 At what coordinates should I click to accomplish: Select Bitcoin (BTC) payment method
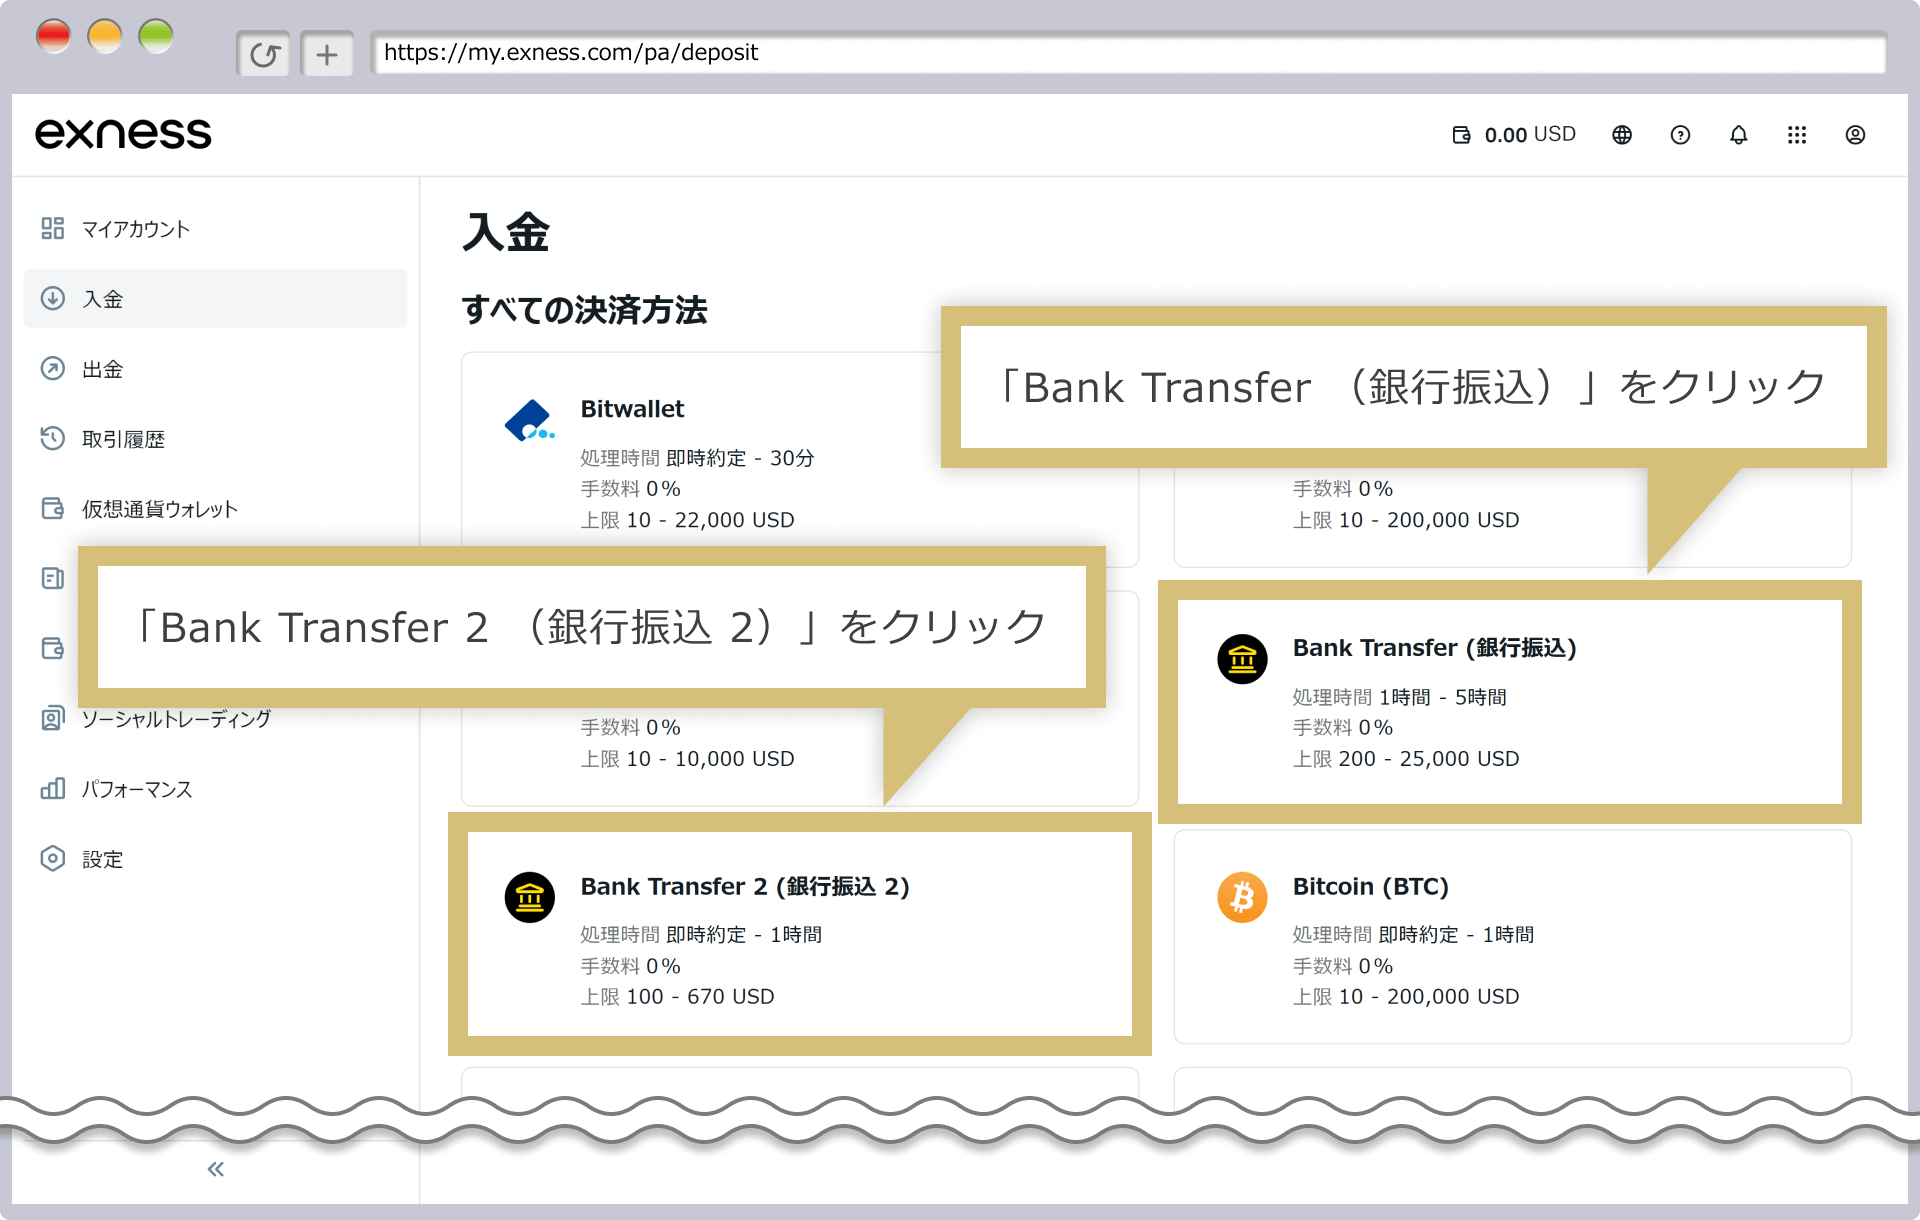pyautogui.click(x=1512, y=937)
